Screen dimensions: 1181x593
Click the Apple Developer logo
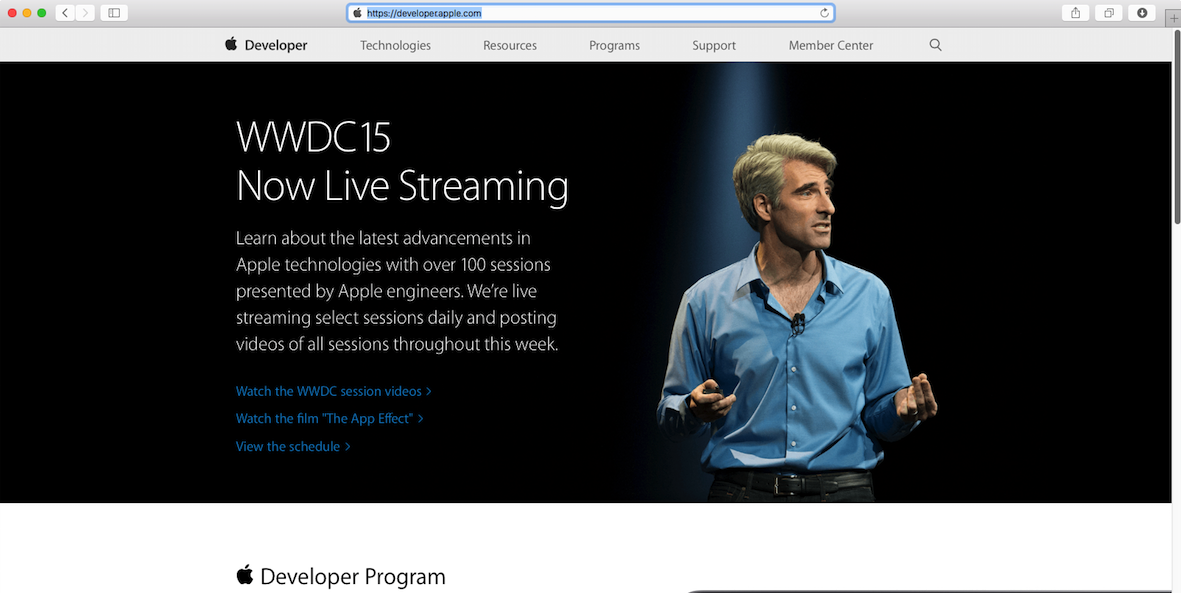tap(266, 45)
